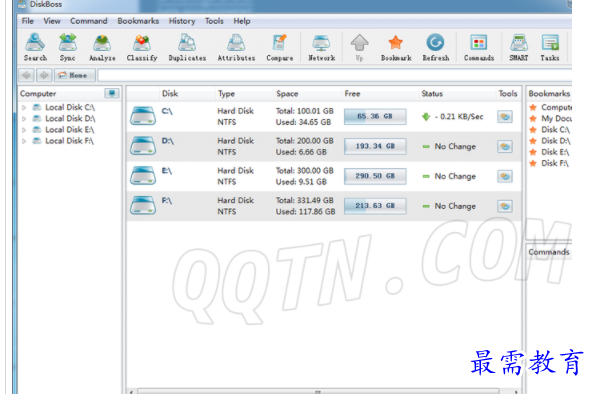Select Local Disk F:\ in tree
Image resolution: width=592 pixels, height=394 pixels.
pyautogui.click(x=70, y=141)
